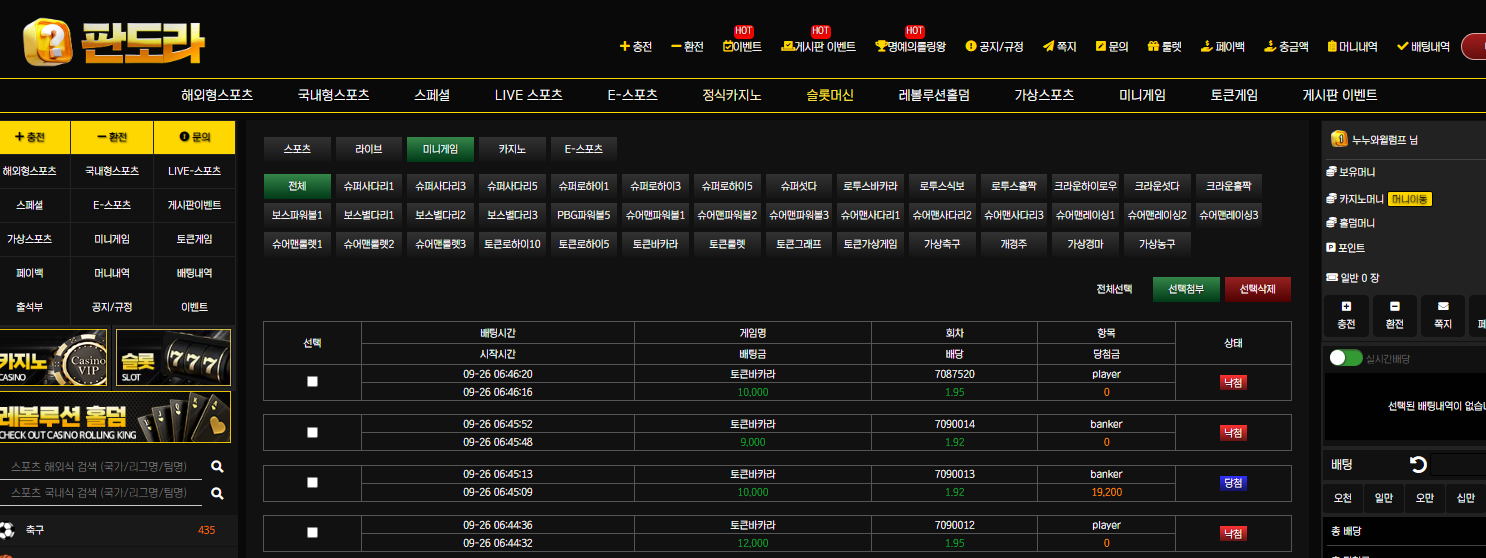The image size is (1486, 558).
Task: Click the 판도라 logo in the header
Action: [x=114, y=42]
